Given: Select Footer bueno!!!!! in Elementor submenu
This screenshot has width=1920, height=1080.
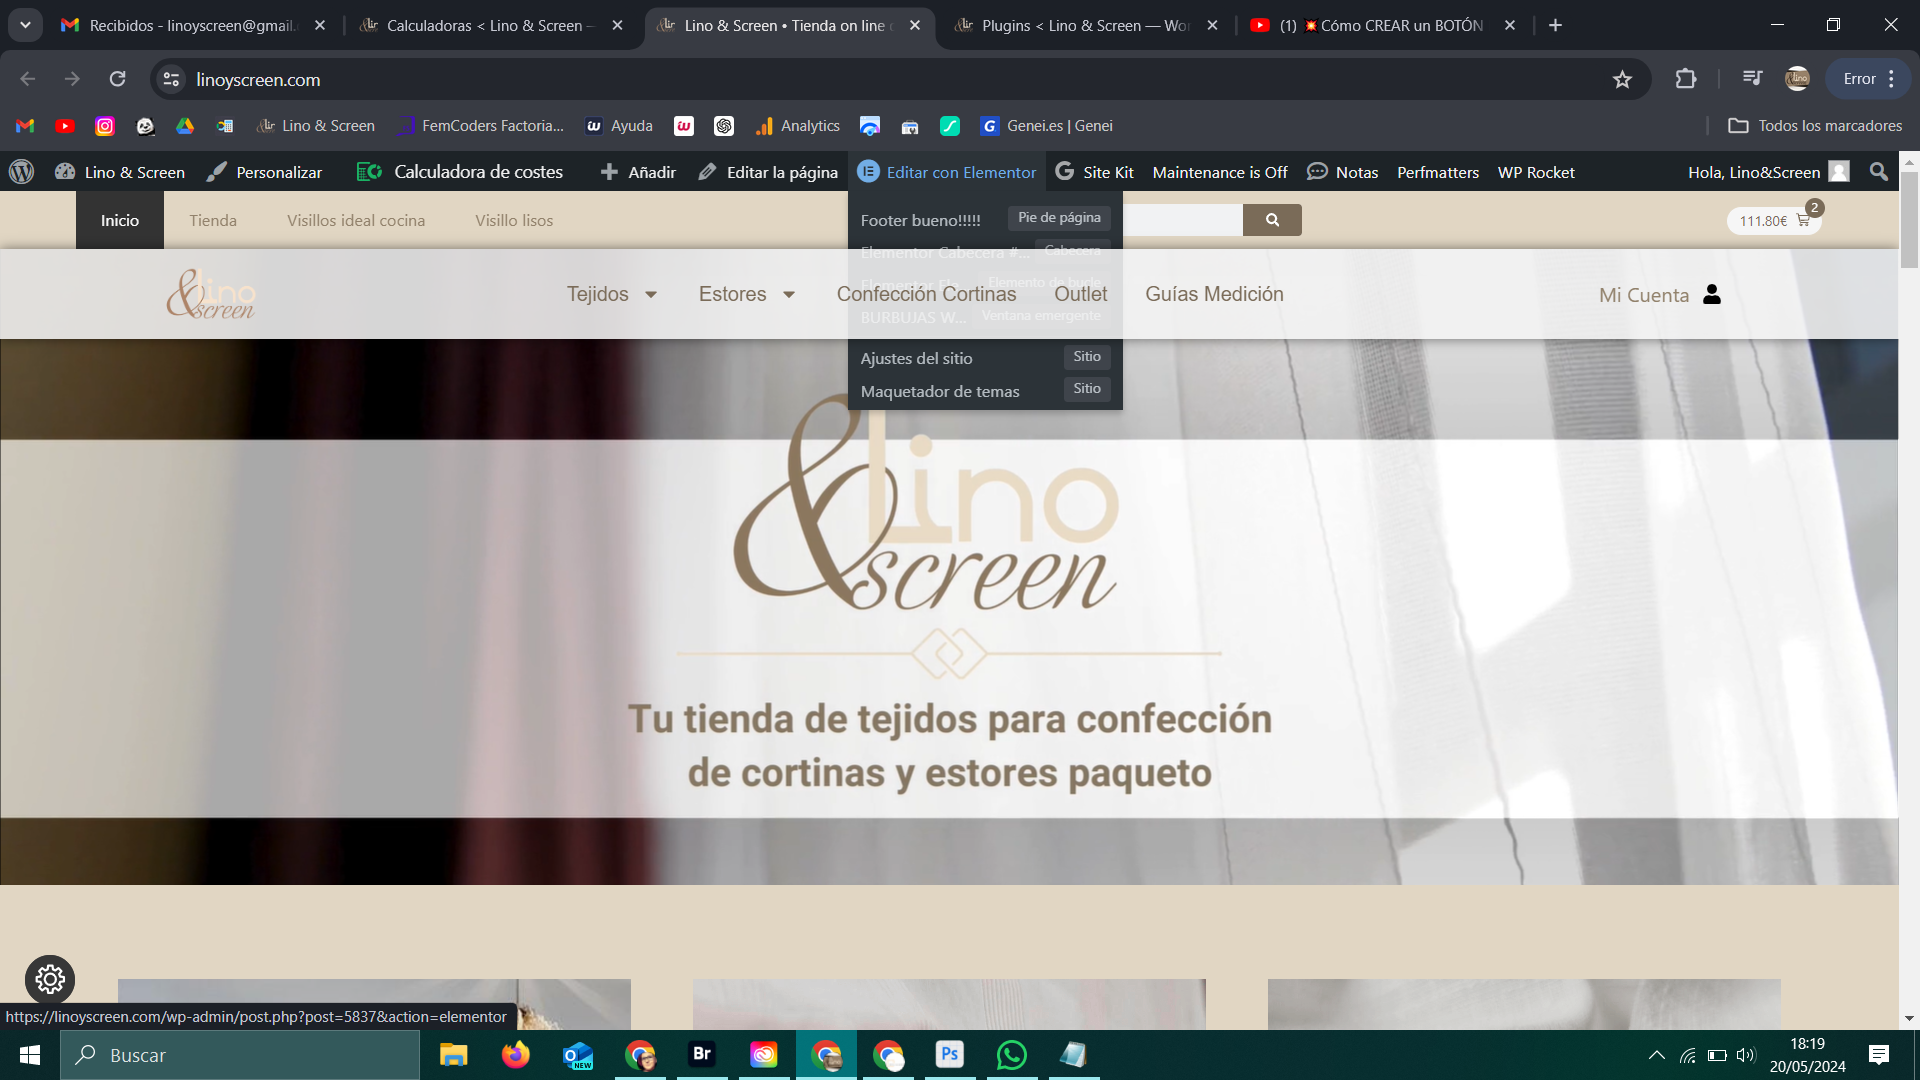Looking at the screenshot, I should (x=985, y=220).
